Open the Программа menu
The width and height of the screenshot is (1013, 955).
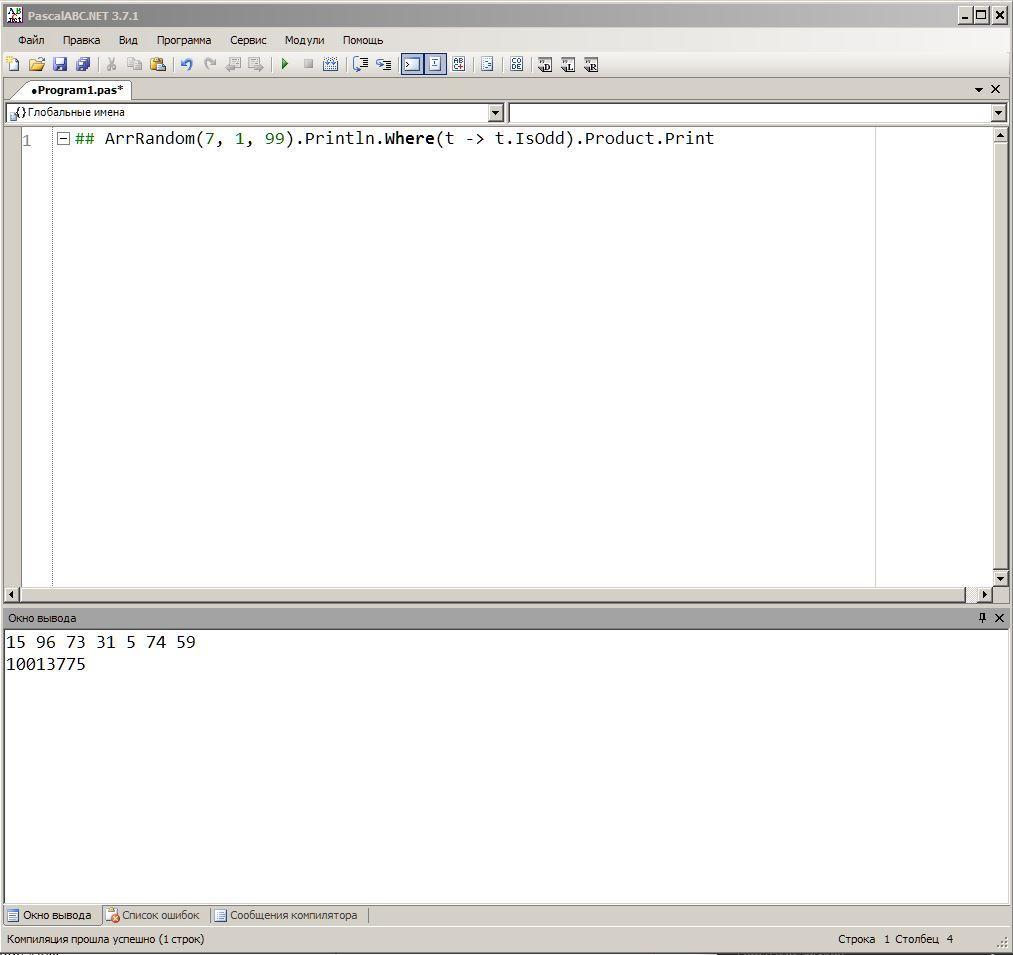184,40
